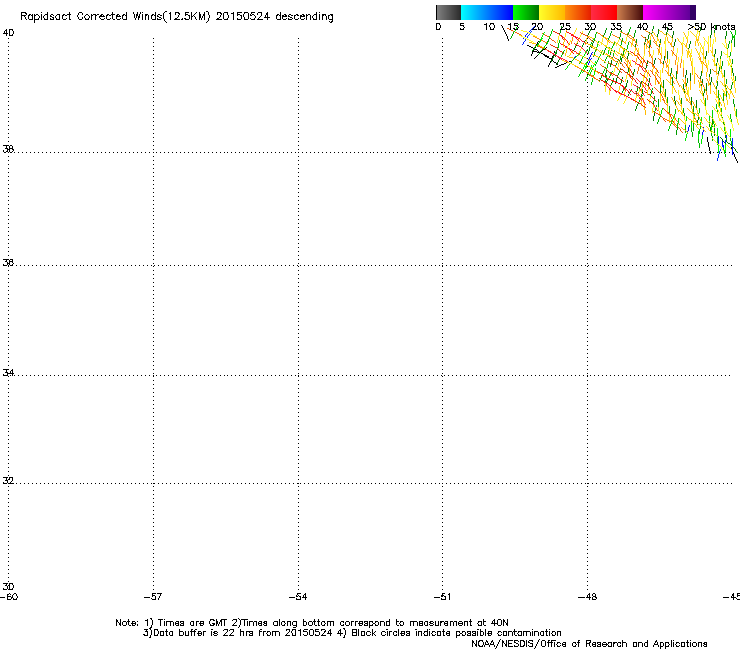Image resolution: width=740 pixels, height=650 pixels.
Task: Click the note about Data buffer 22 hrs
Action: tap(352, 633)
